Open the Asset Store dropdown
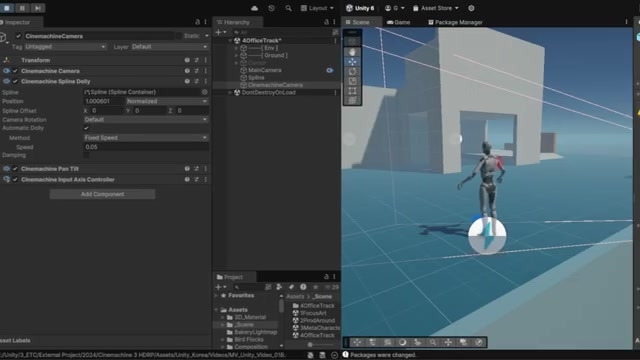 pos(436,8)
